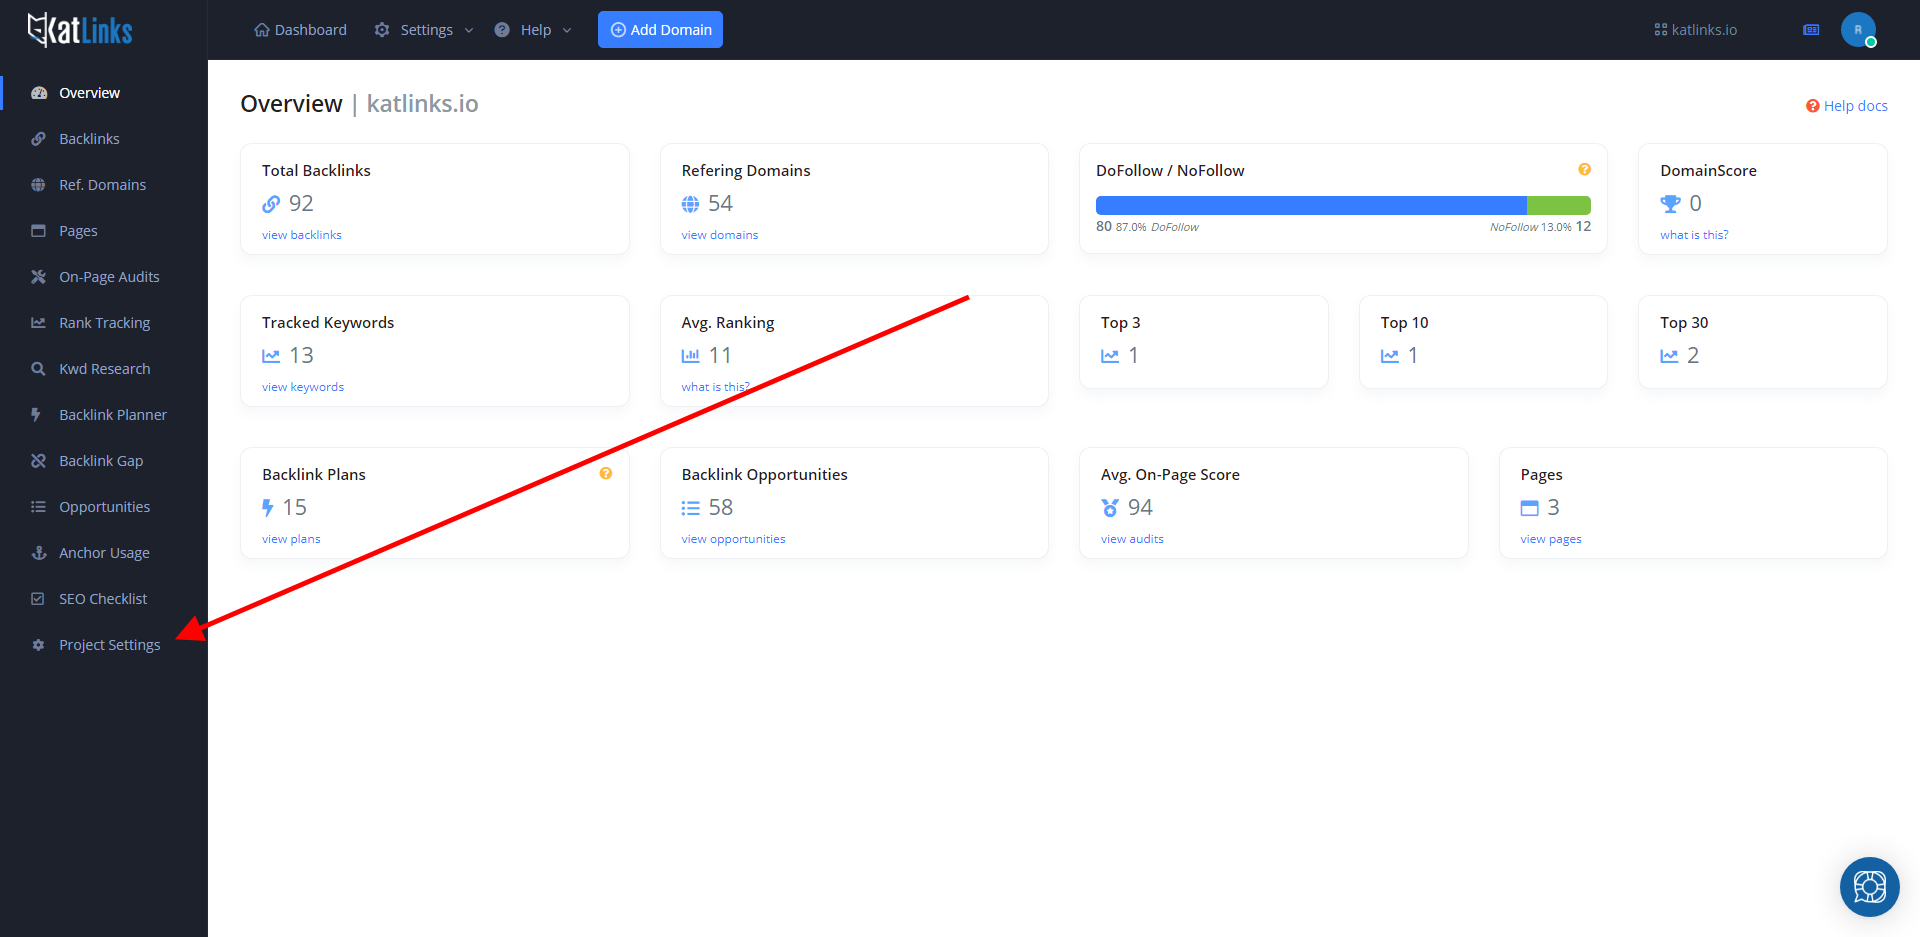Screen dimensions: 1920x937
Task: Click the keyboard icon in top bar
Action: [1811, 30]
